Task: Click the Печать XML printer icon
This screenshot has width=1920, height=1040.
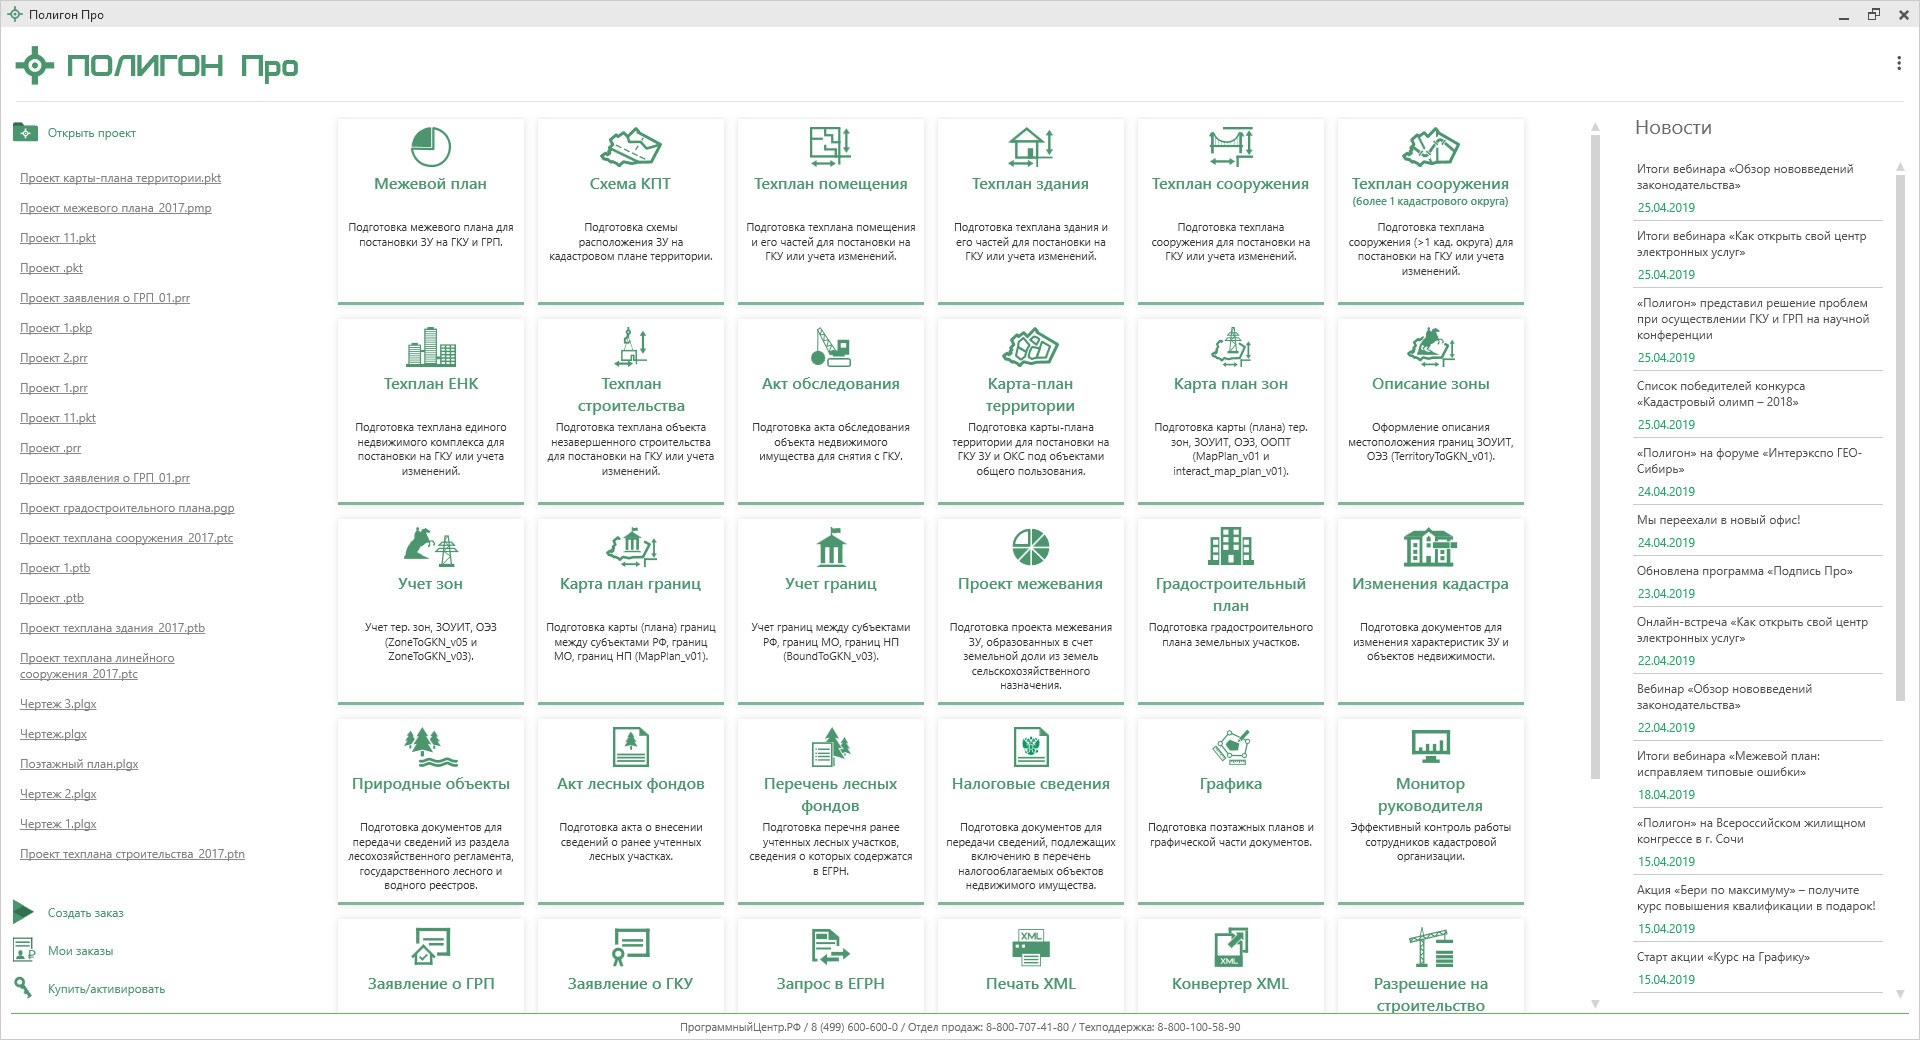Action: 1031,947
